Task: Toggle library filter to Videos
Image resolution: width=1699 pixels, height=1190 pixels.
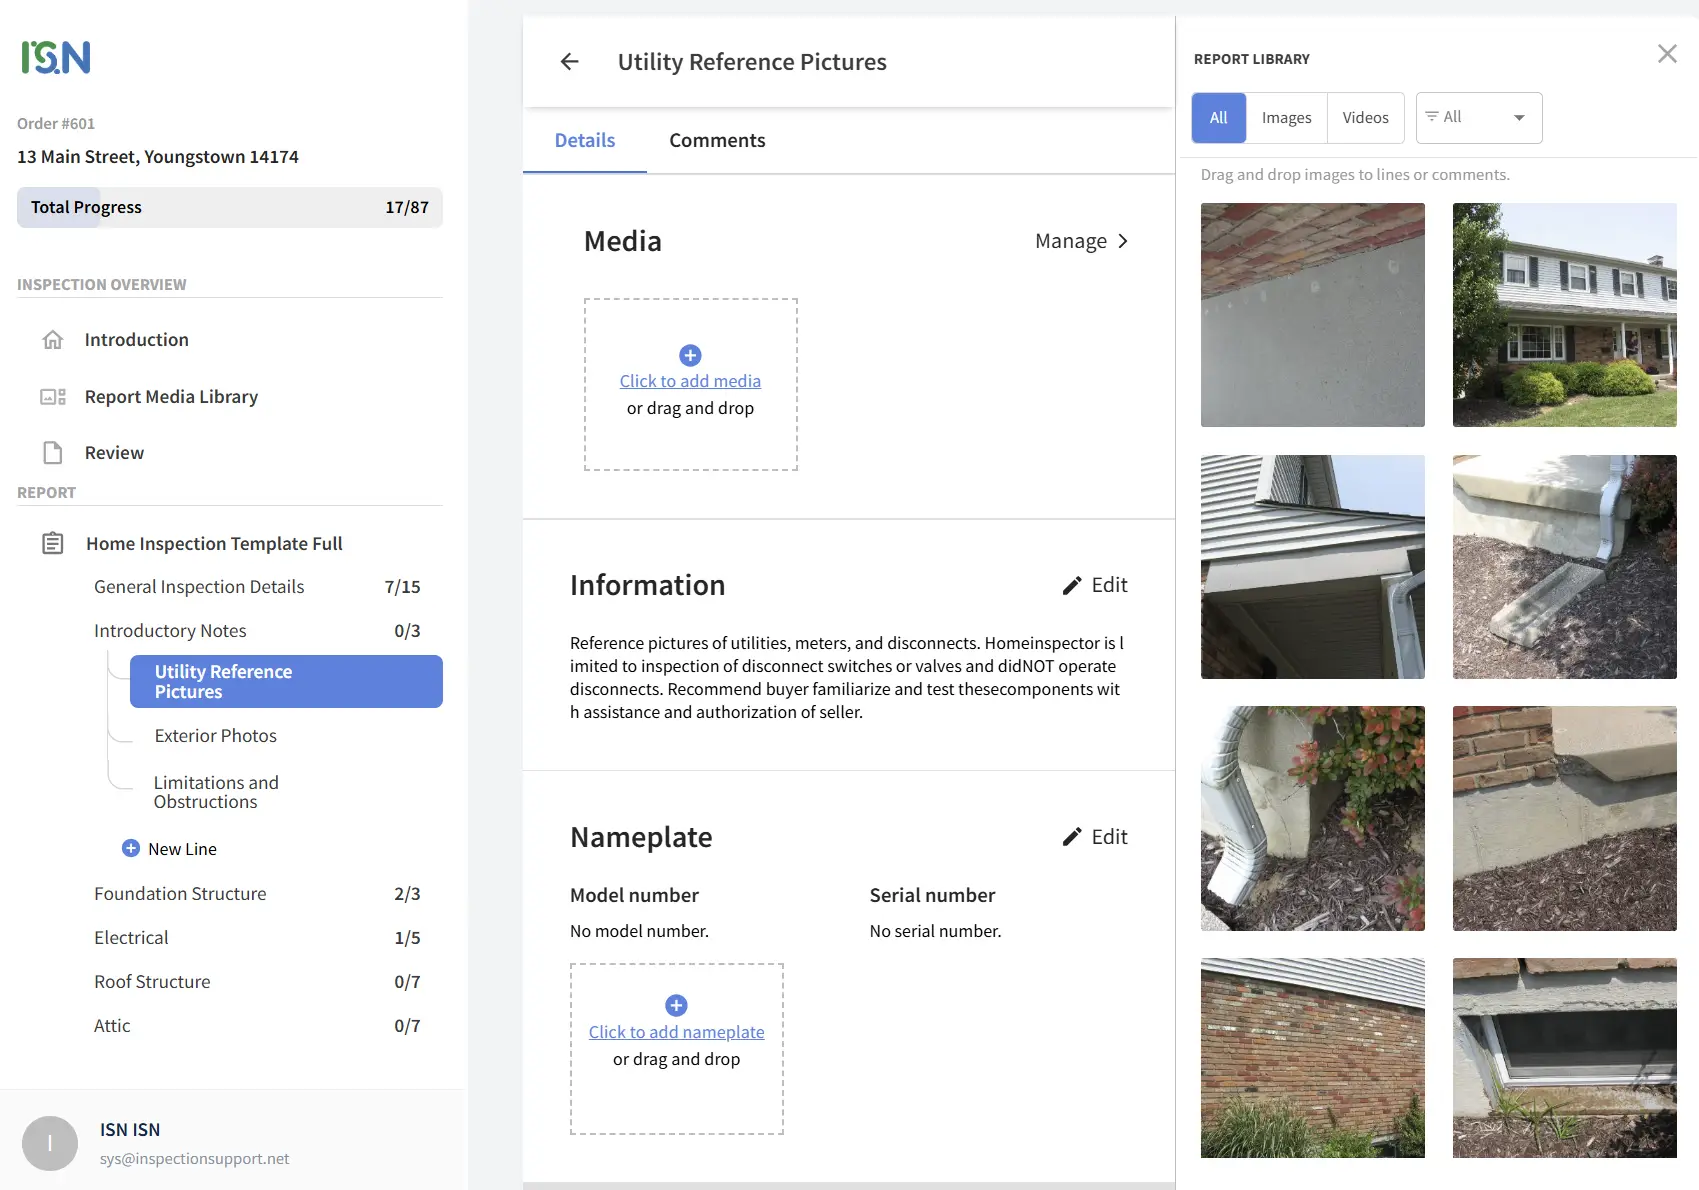Action: tap(1365, 118)
